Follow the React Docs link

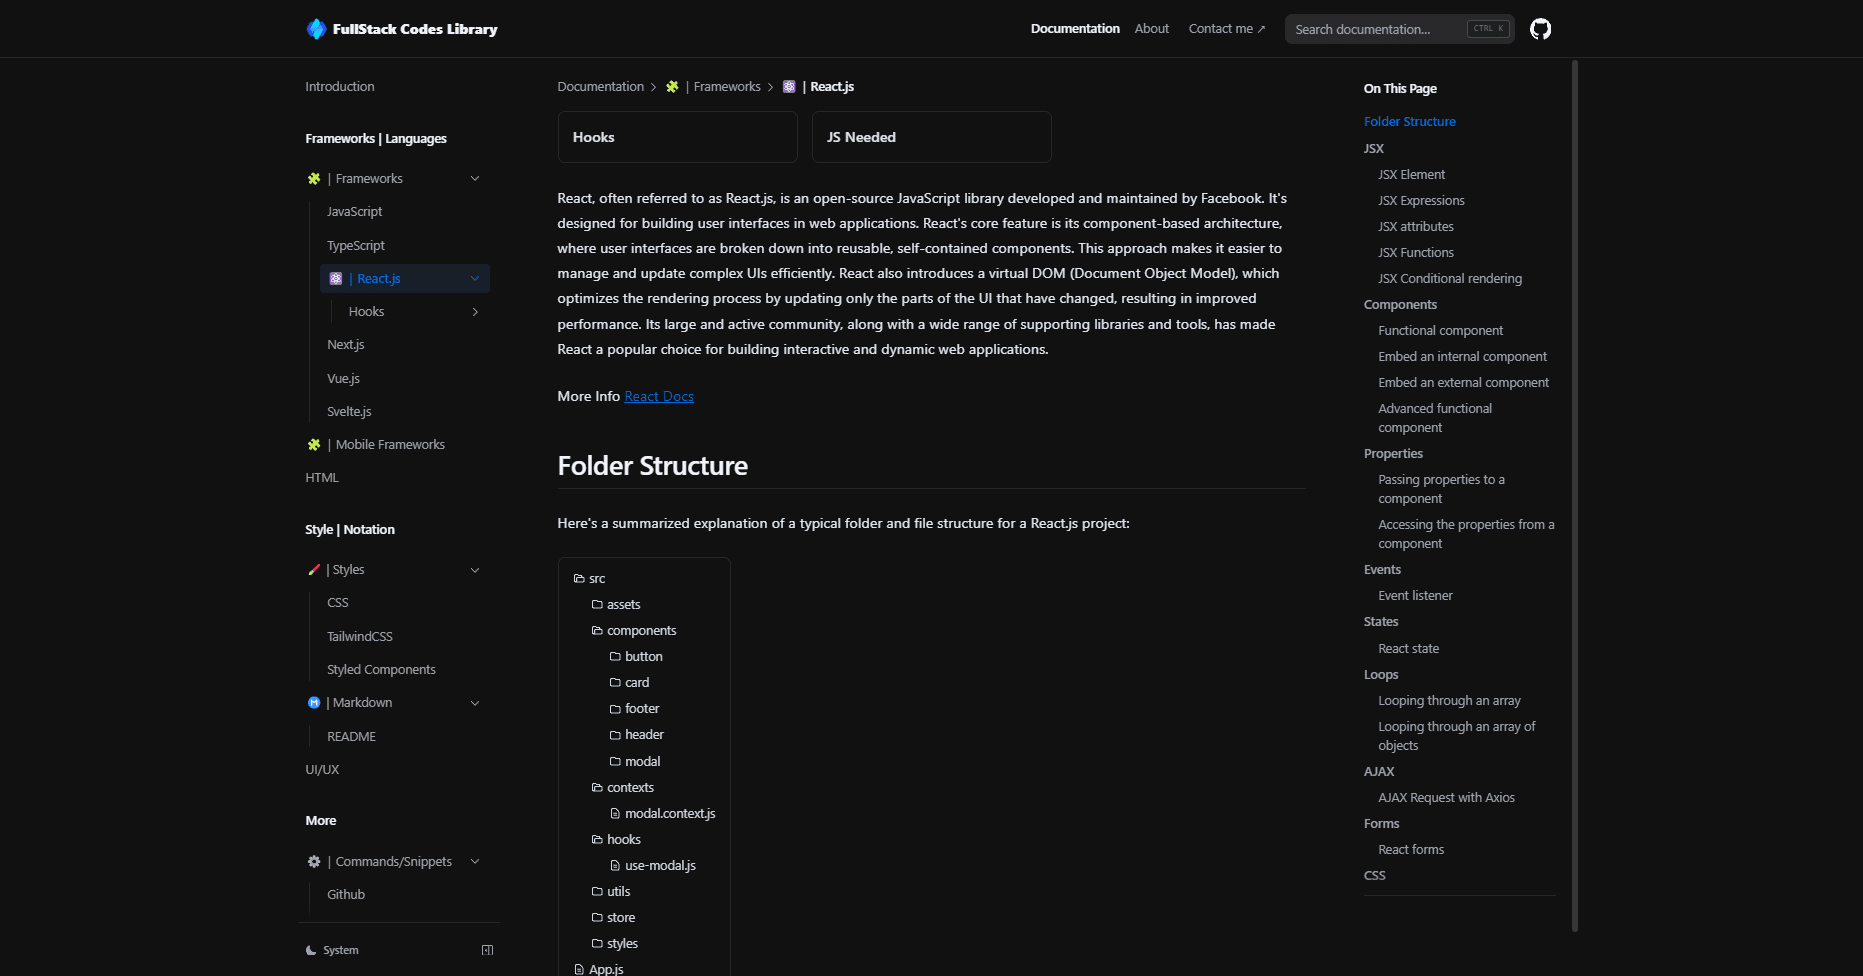659,397
